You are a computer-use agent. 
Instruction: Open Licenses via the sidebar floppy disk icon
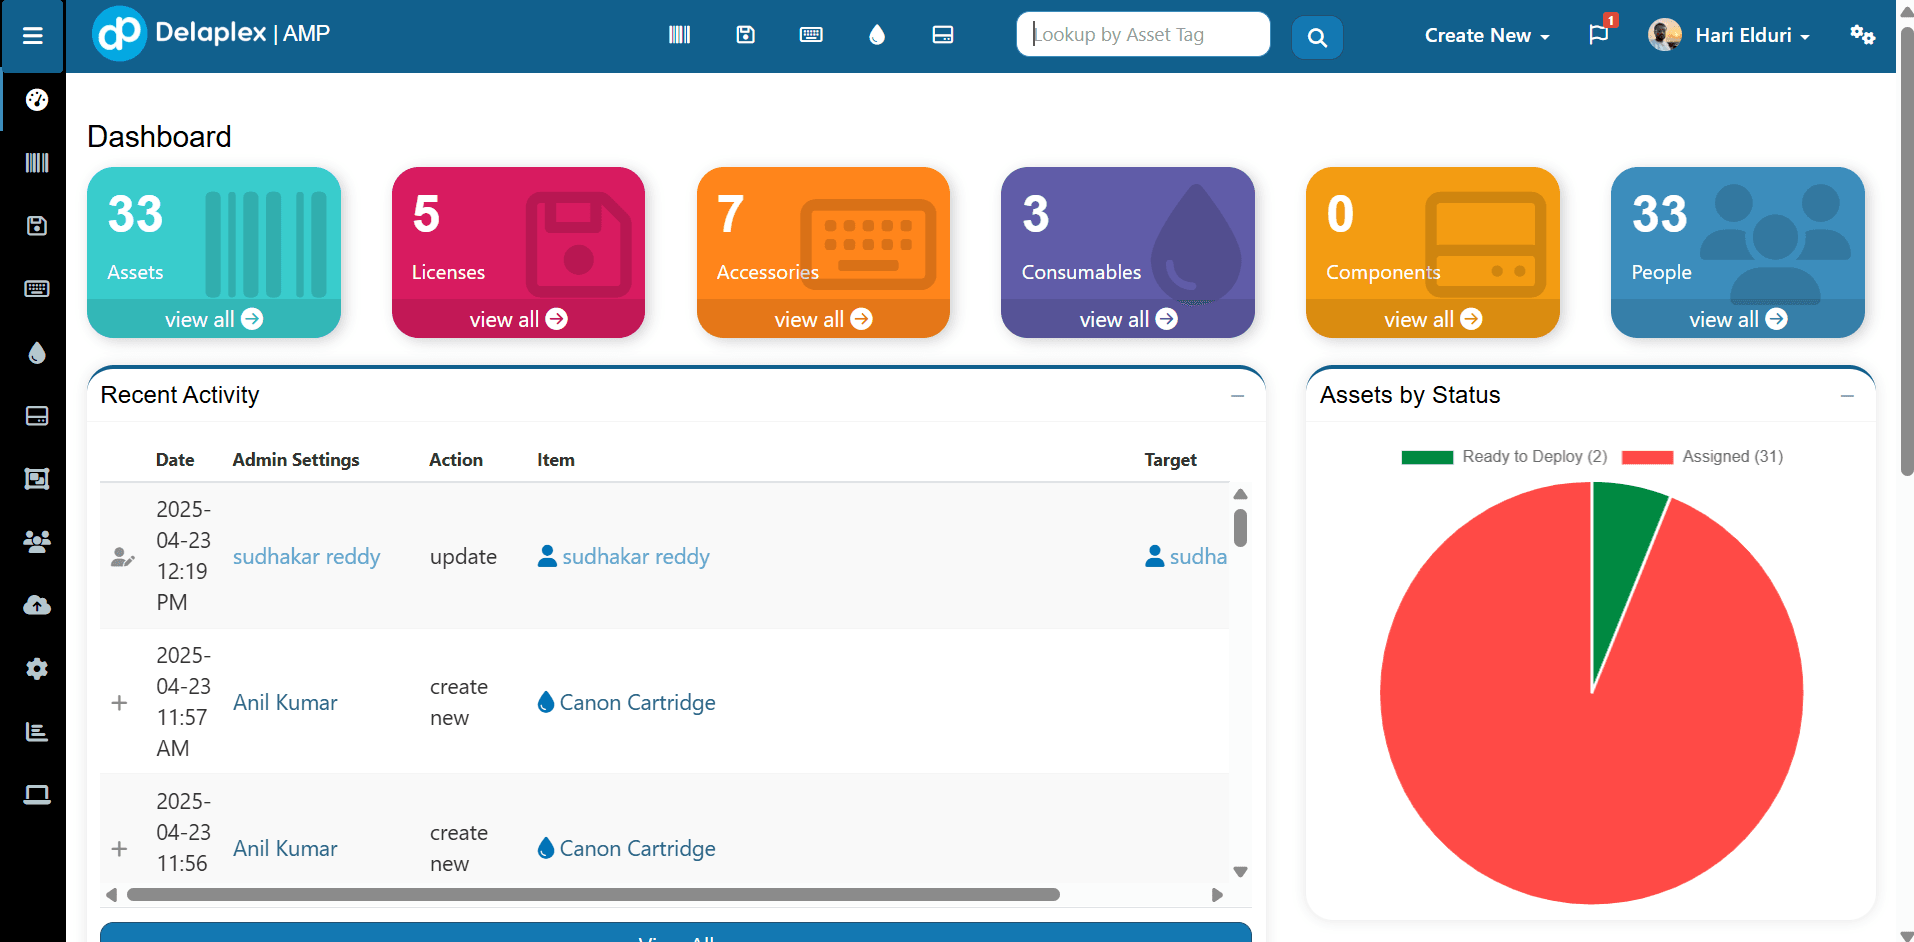37,226
